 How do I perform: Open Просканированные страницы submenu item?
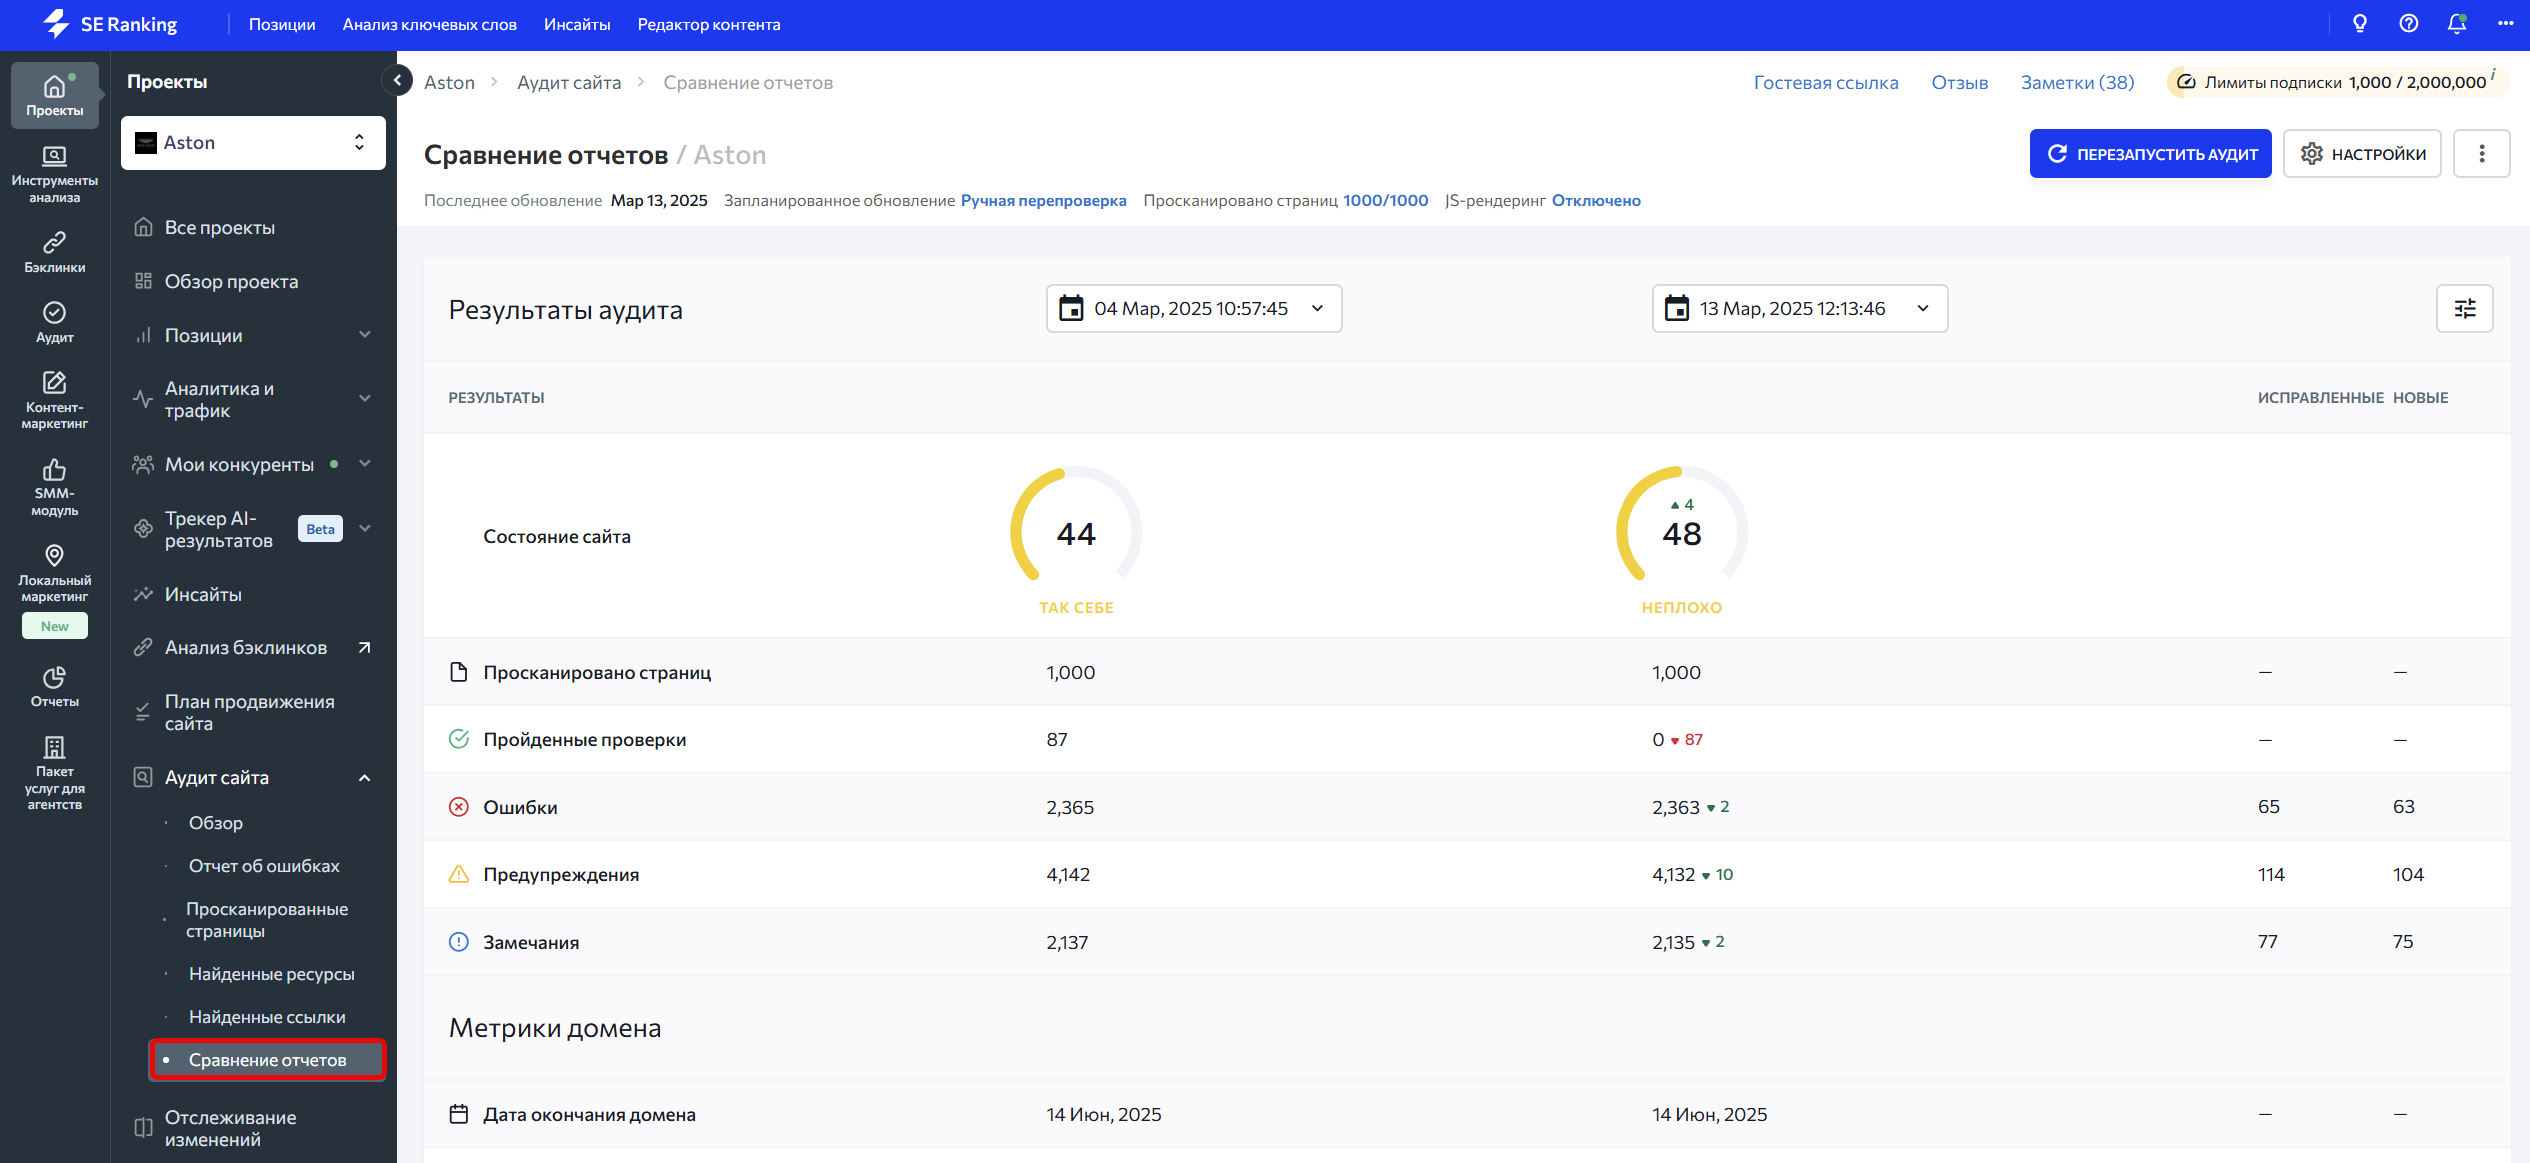click(x=267, y=920)
